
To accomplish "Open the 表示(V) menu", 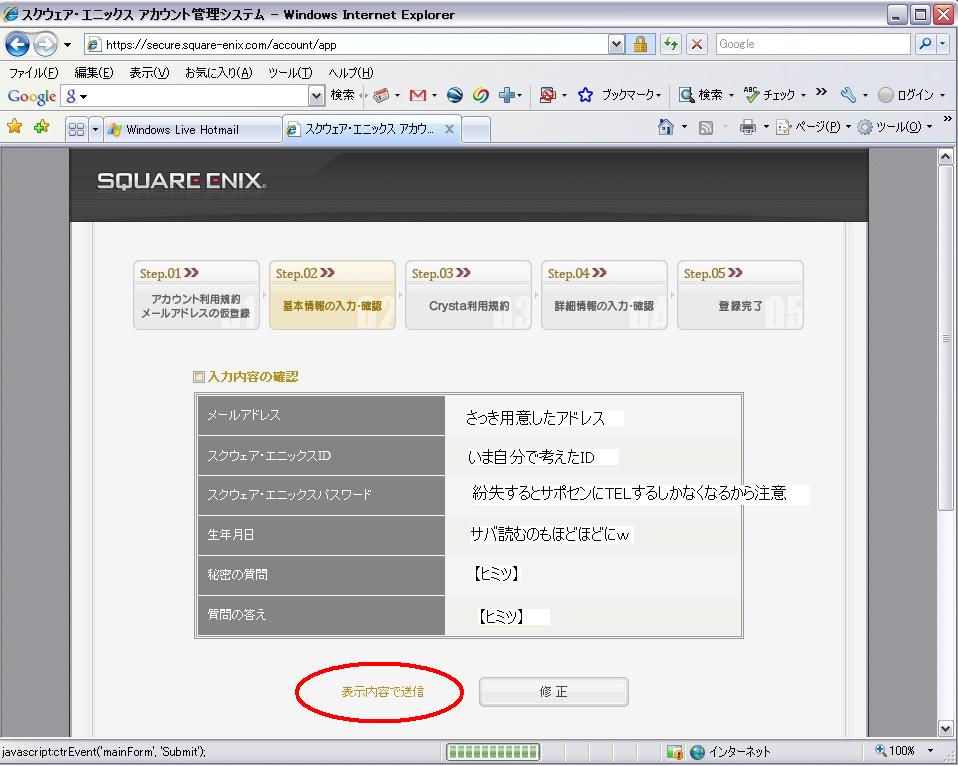I will [x=149, y=73].
